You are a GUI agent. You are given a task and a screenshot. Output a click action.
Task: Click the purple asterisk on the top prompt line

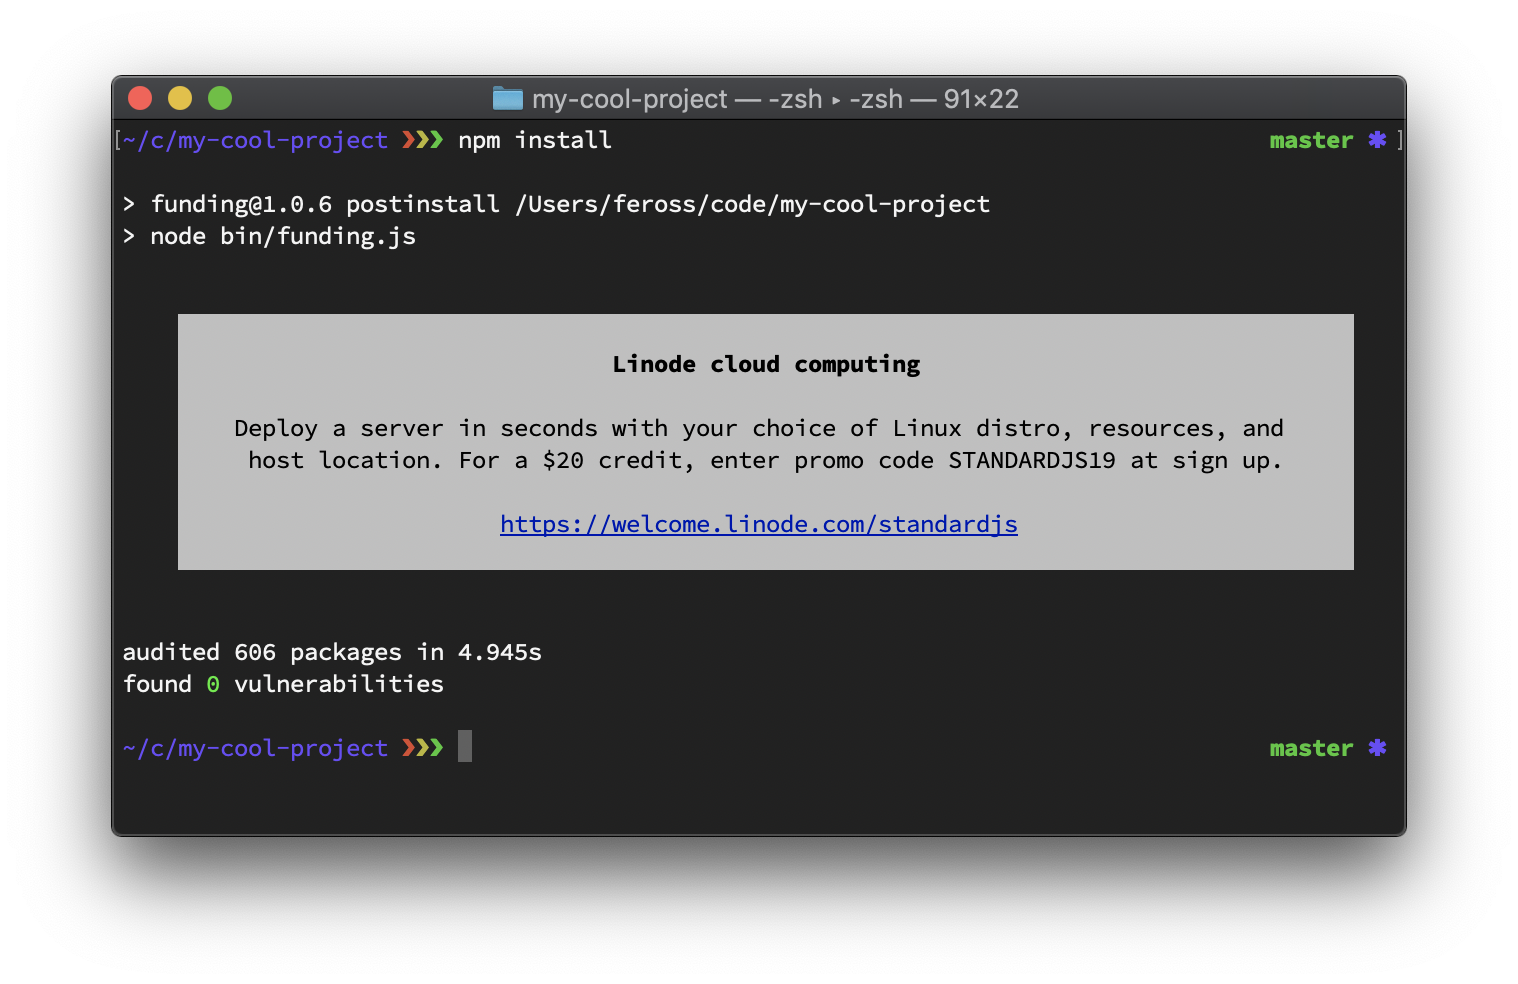[x=1377, y=140]
